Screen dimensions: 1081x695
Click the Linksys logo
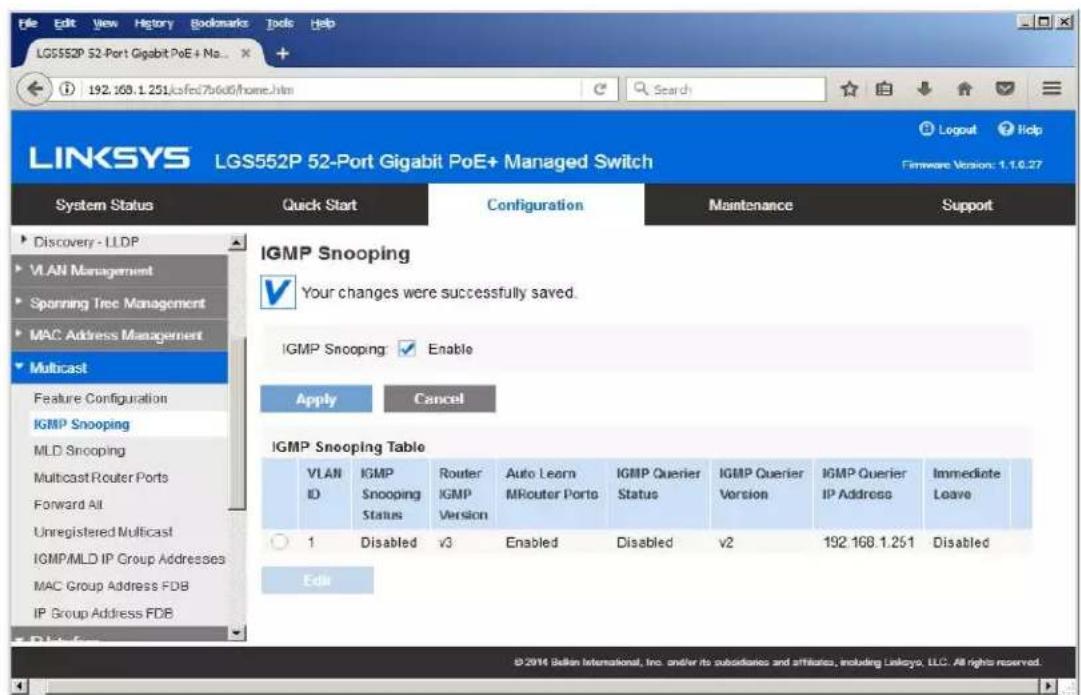(x=110, y=159)
